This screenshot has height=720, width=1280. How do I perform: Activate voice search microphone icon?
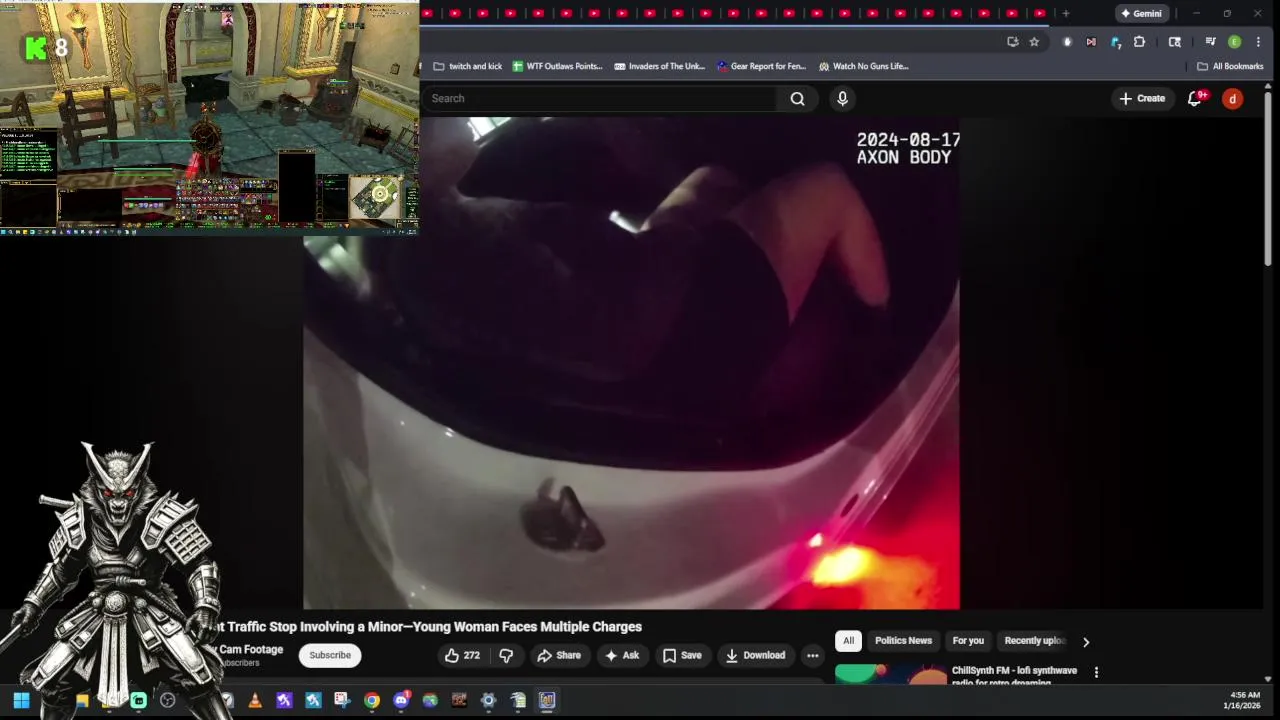842,98
